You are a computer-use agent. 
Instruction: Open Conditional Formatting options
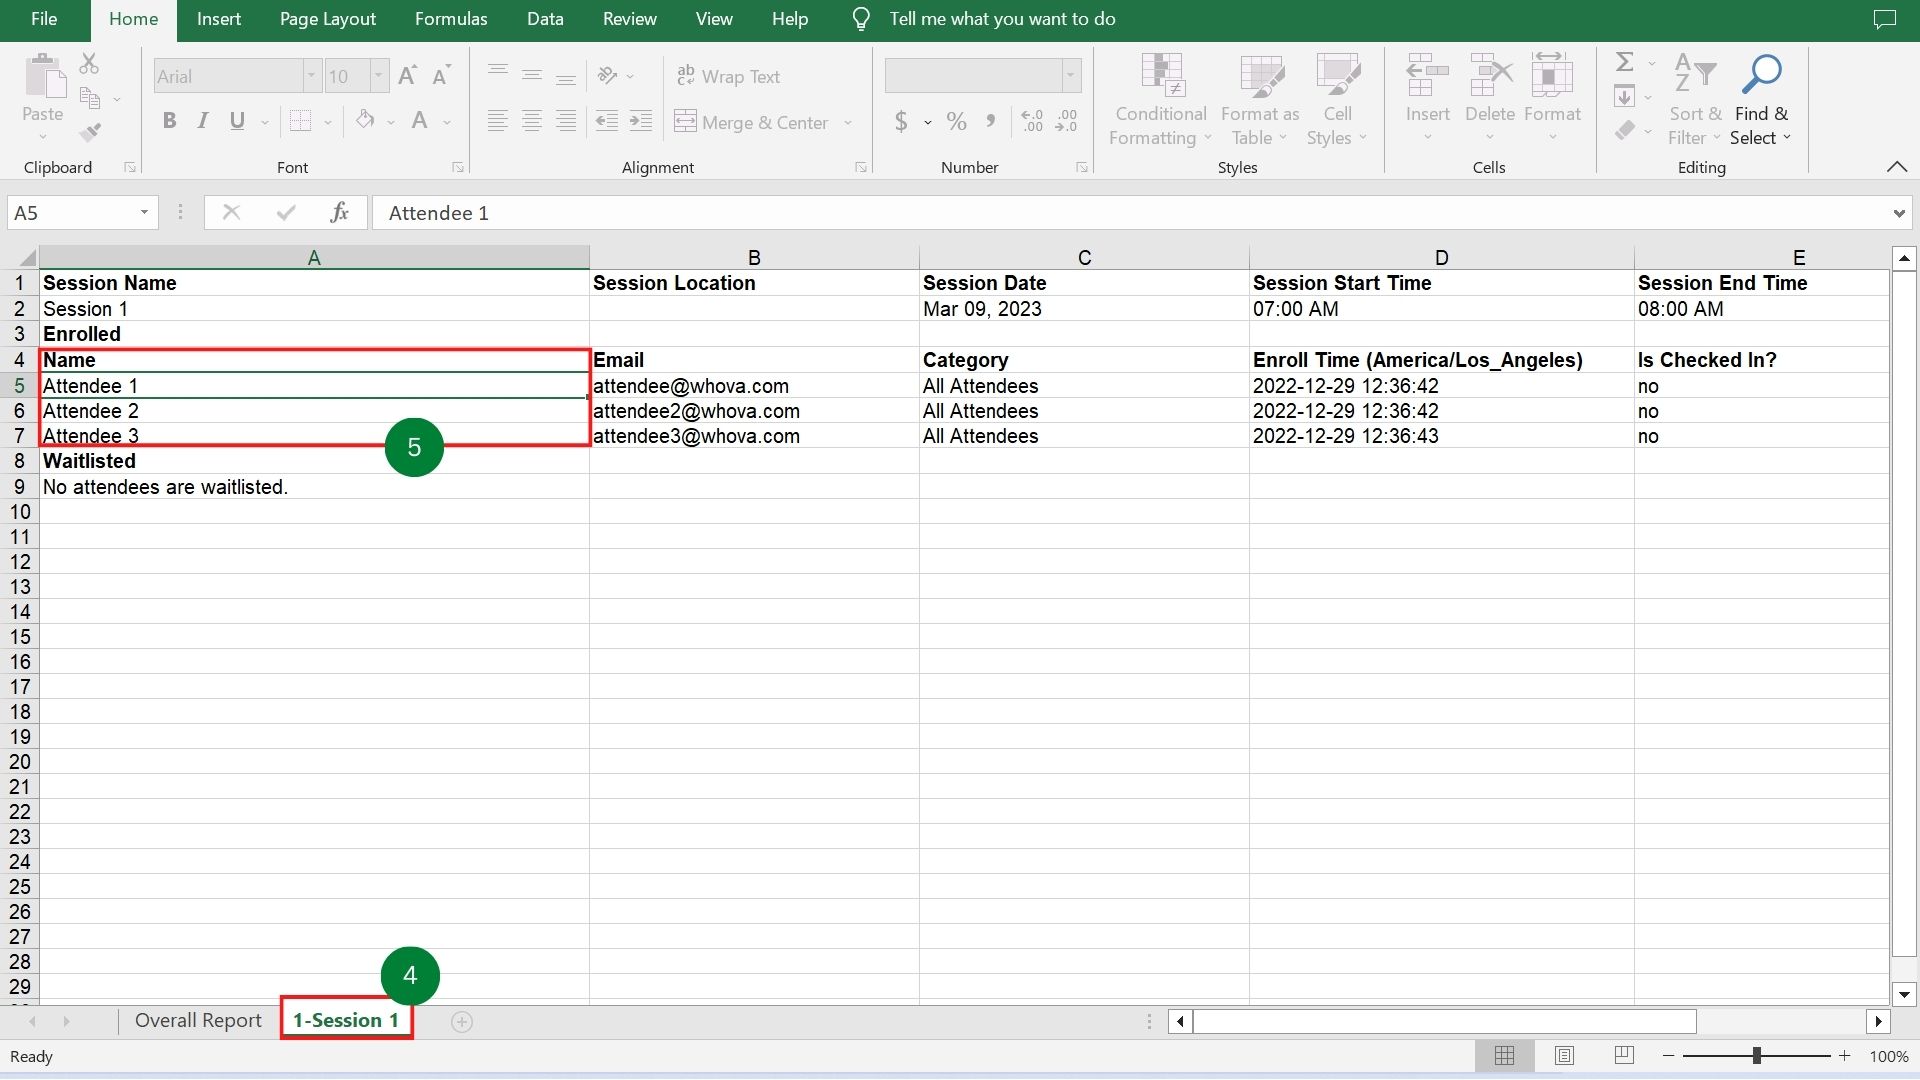coord(1159,98)
